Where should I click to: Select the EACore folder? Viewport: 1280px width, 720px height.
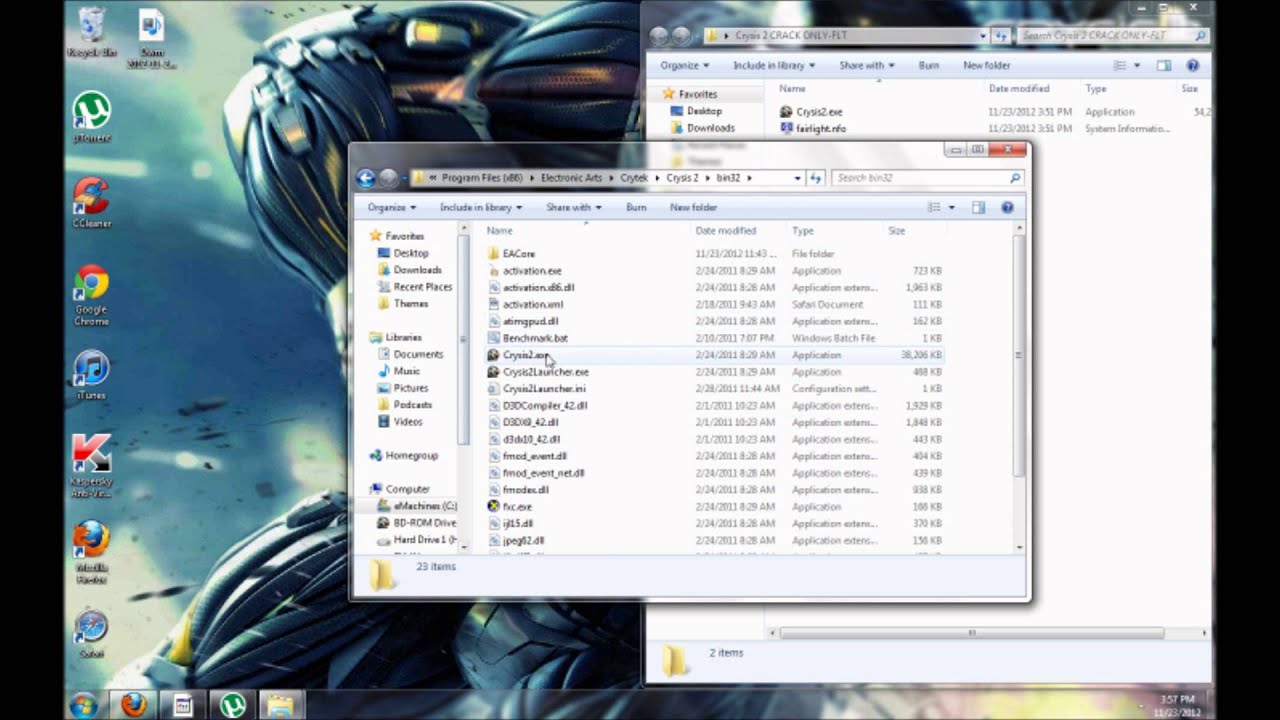tap(519, 254)
